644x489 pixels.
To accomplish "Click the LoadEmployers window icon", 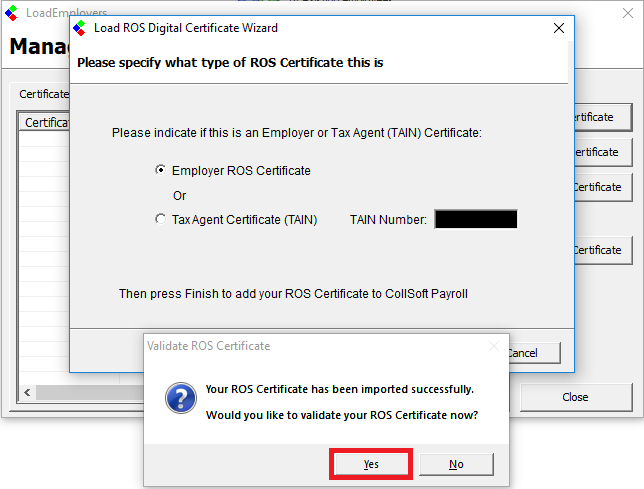I will tap(12, 13).
